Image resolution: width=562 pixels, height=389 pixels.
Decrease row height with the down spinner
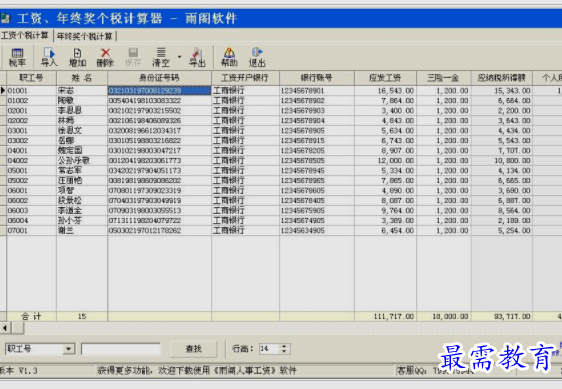pyautogui.click(x=284, y=352)
